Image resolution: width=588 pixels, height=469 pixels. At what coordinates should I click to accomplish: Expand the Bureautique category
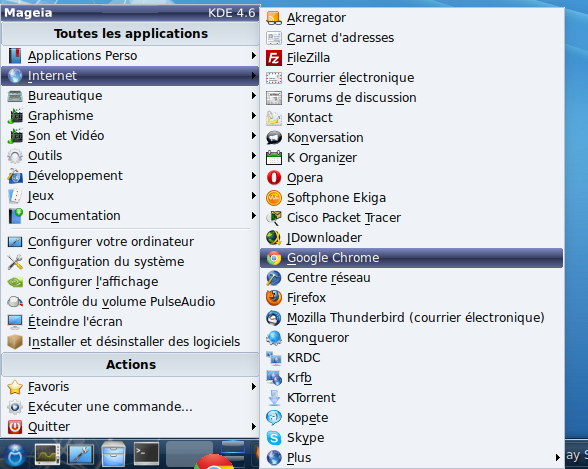click(x=130, y=96)
